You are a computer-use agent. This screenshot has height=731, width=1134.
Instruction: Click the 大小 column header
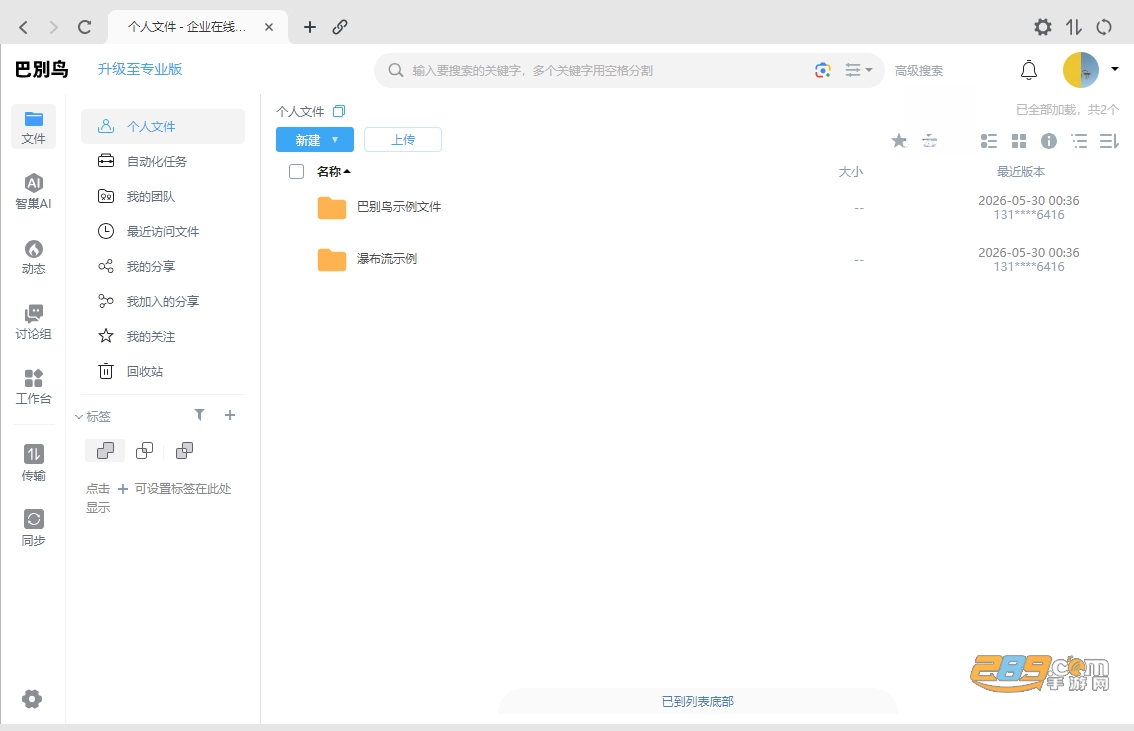click(850, 172)
